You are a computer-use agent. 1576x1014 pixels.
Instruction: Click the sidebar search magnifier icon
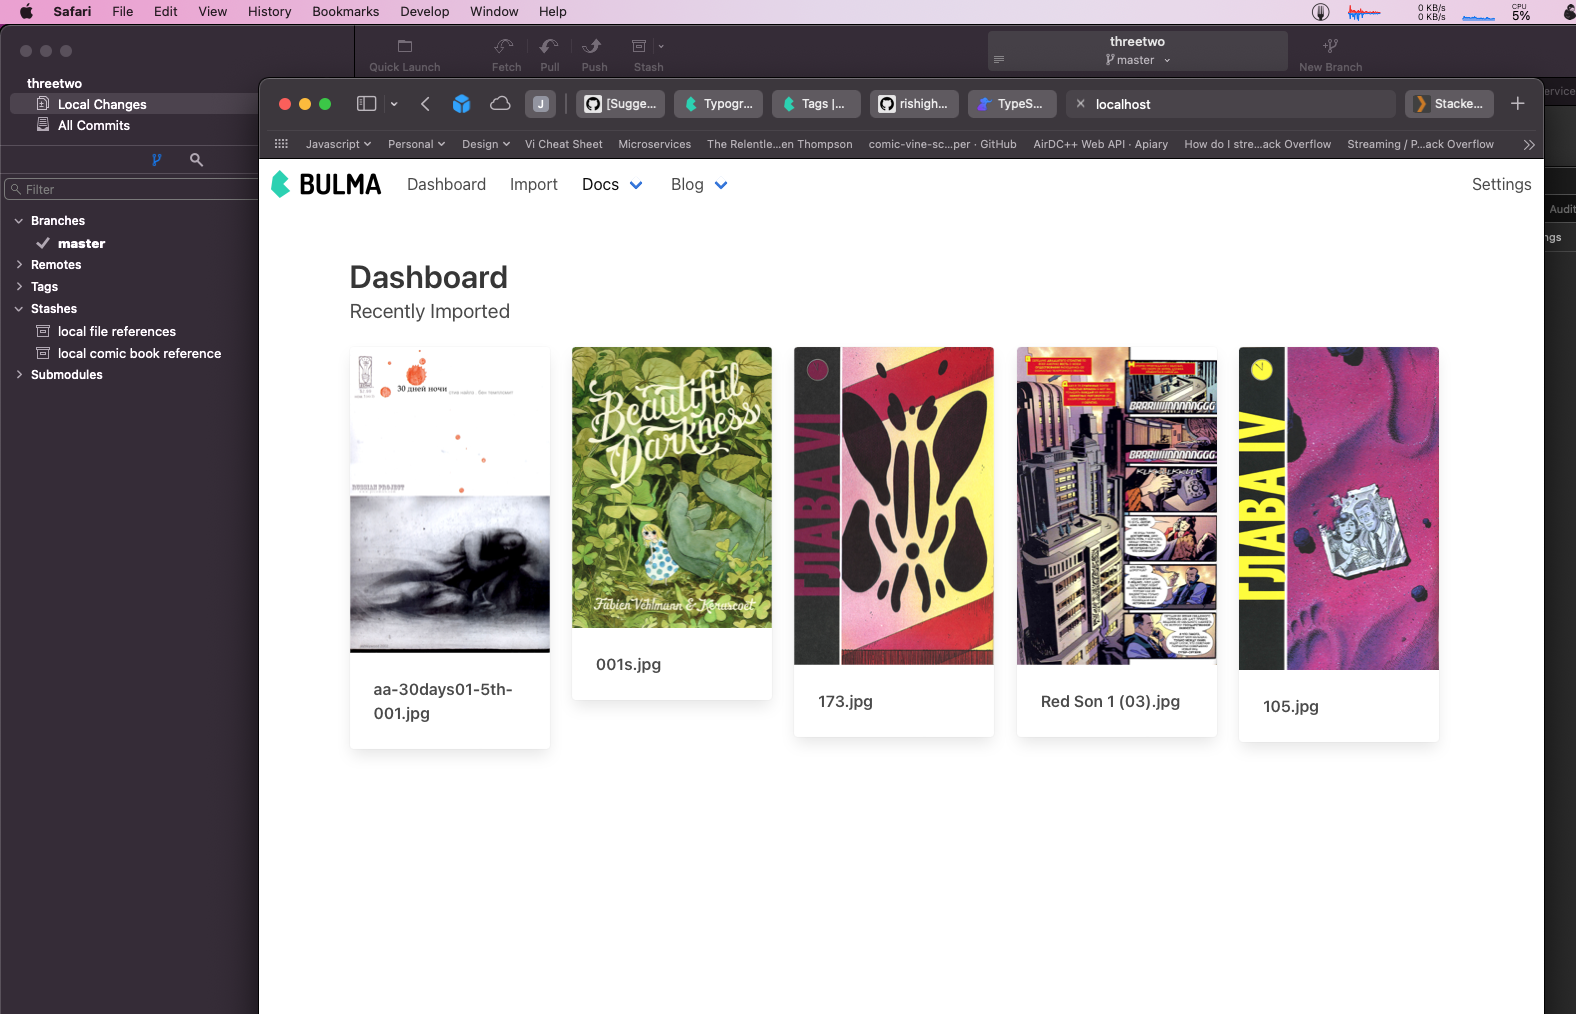coord(196,160)
